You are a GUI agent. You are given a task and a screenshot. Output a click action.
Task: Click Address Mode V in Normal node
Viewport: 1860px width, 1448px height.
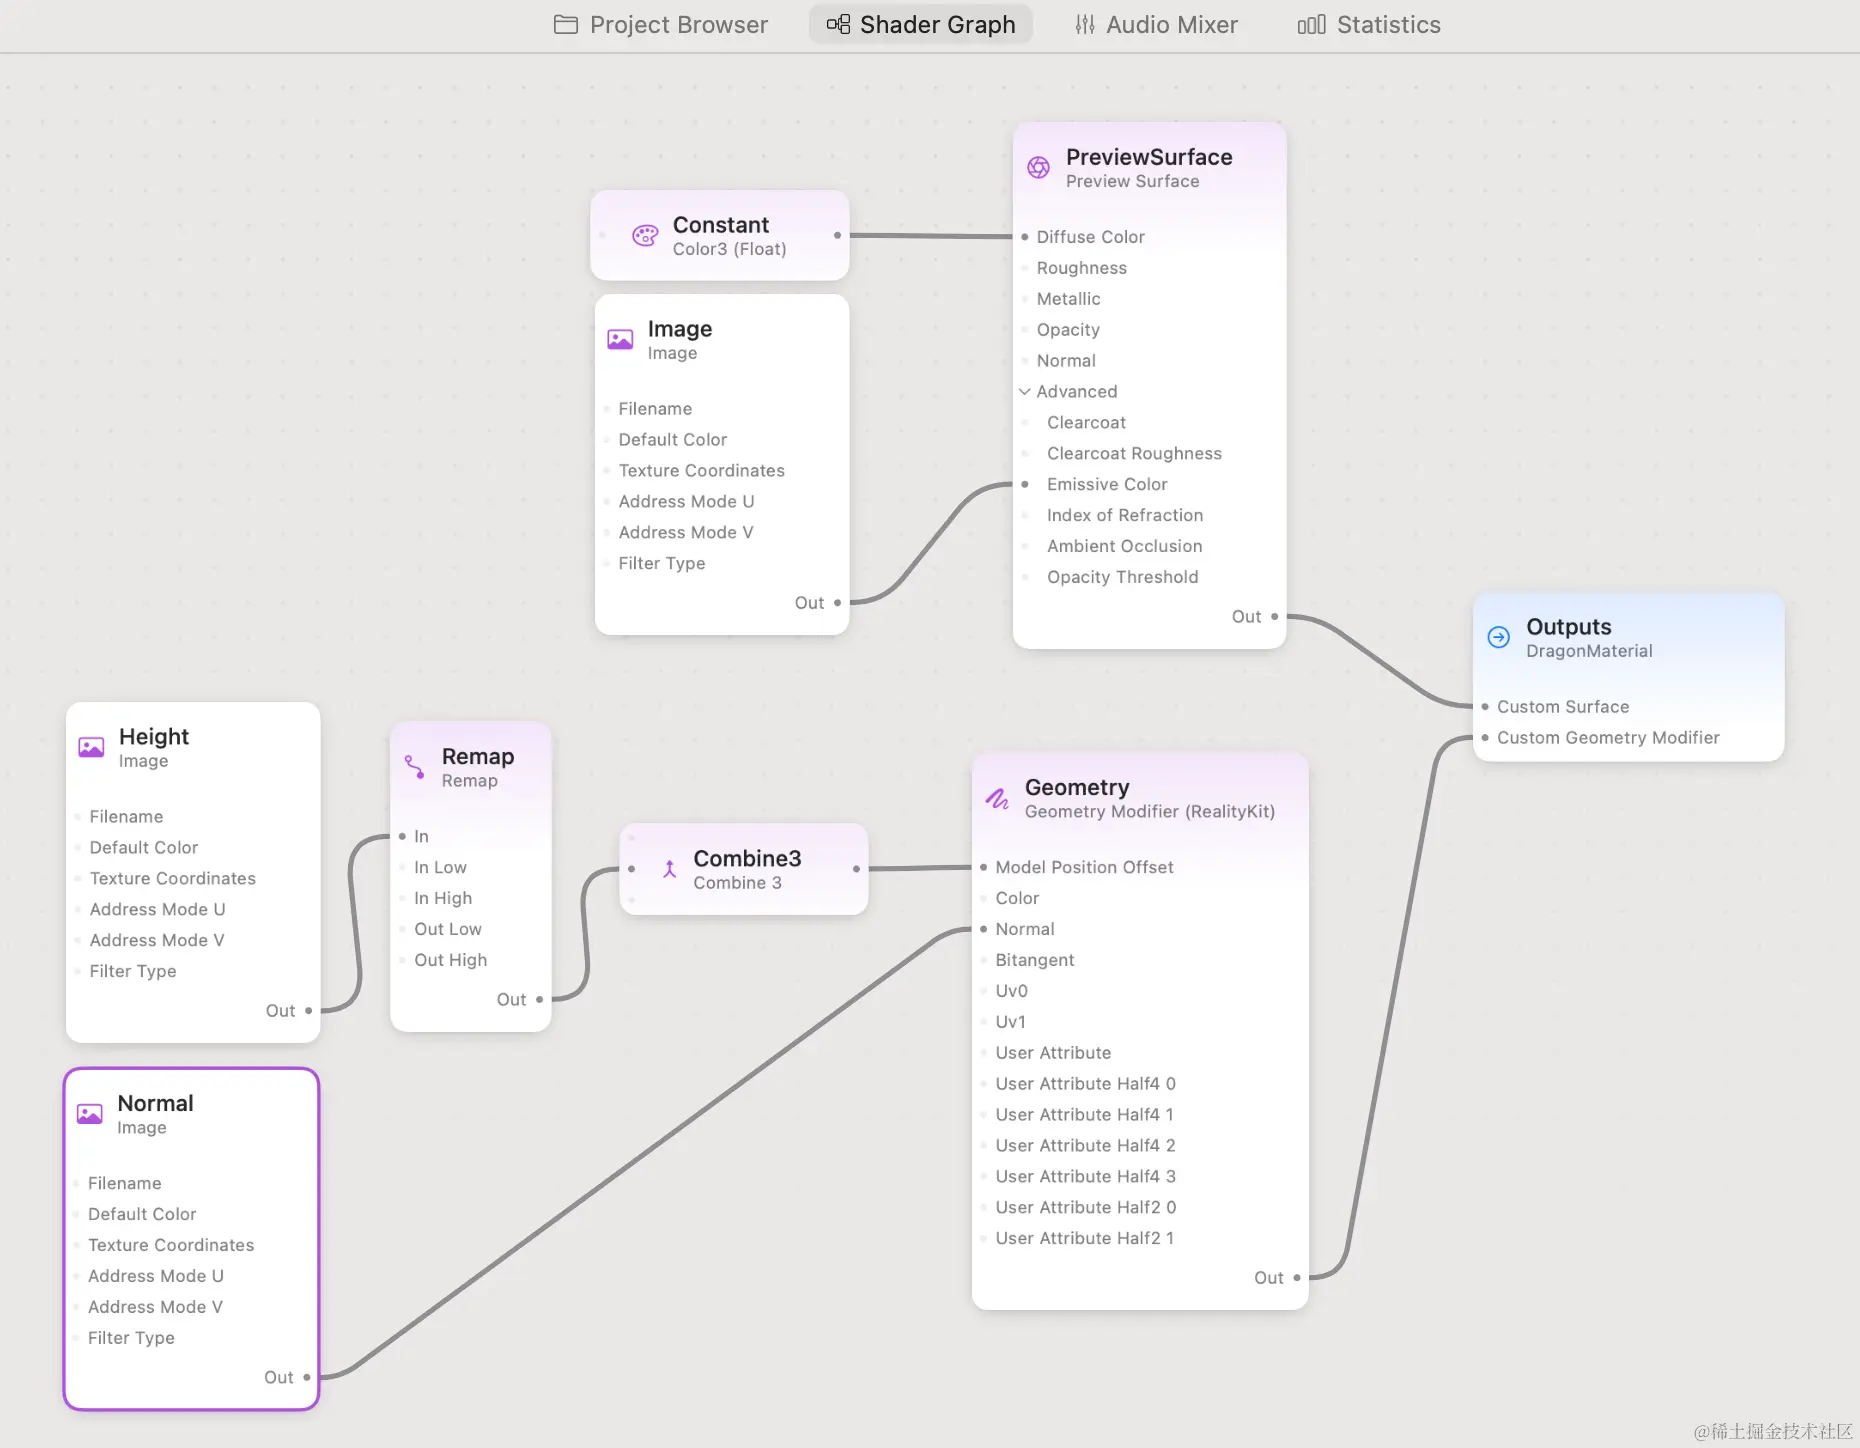click(x=155, y=1307)
